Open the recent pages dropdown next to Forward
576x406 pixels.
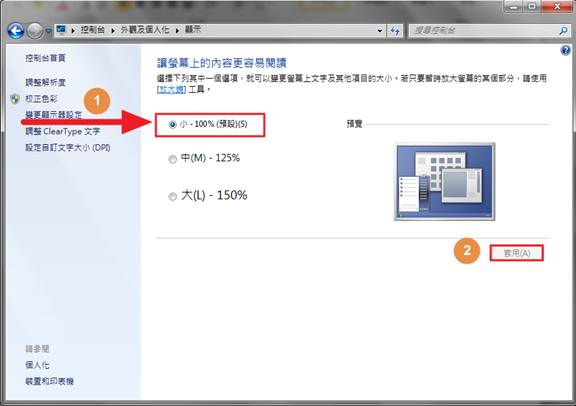48,31
